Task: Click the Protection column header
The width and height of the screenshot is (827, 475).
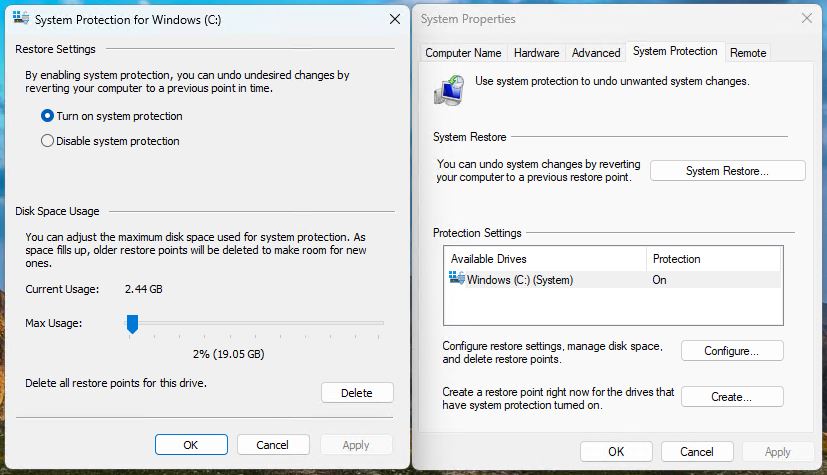Action: tap(714, 259)
